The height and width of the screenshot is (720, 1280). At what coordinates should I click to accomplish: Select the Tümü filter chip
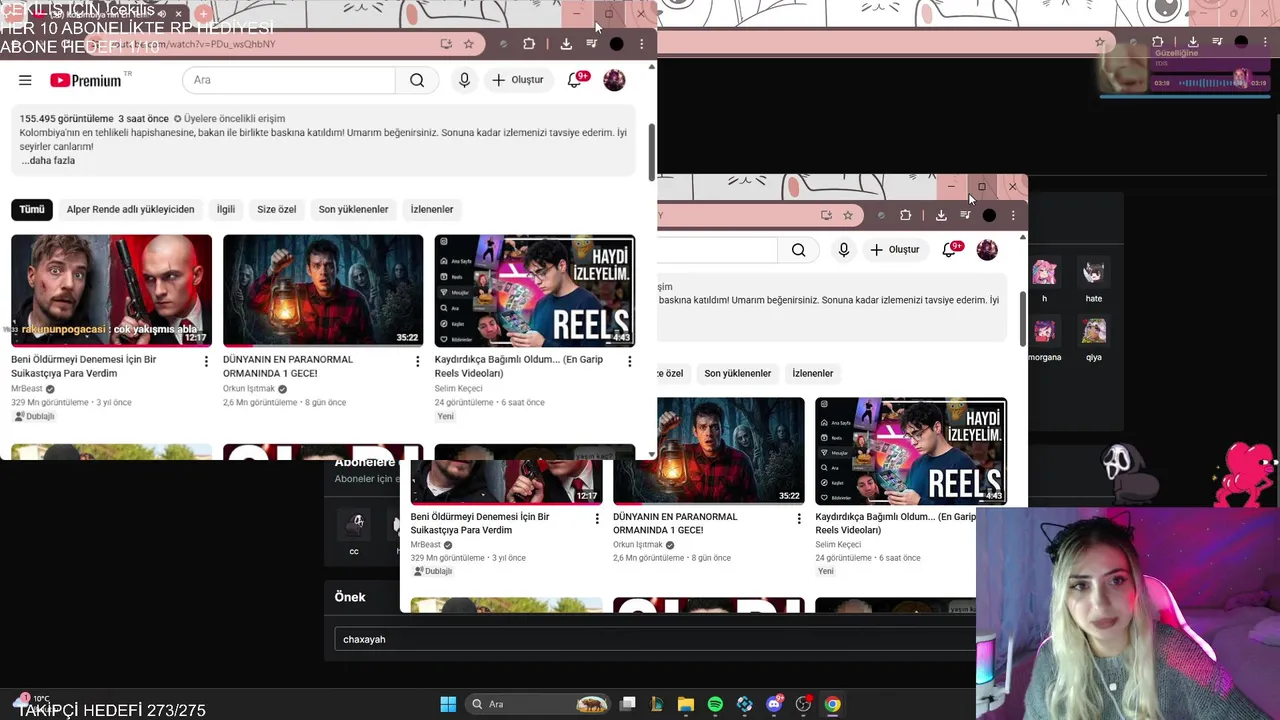click(x=32, y=209)
